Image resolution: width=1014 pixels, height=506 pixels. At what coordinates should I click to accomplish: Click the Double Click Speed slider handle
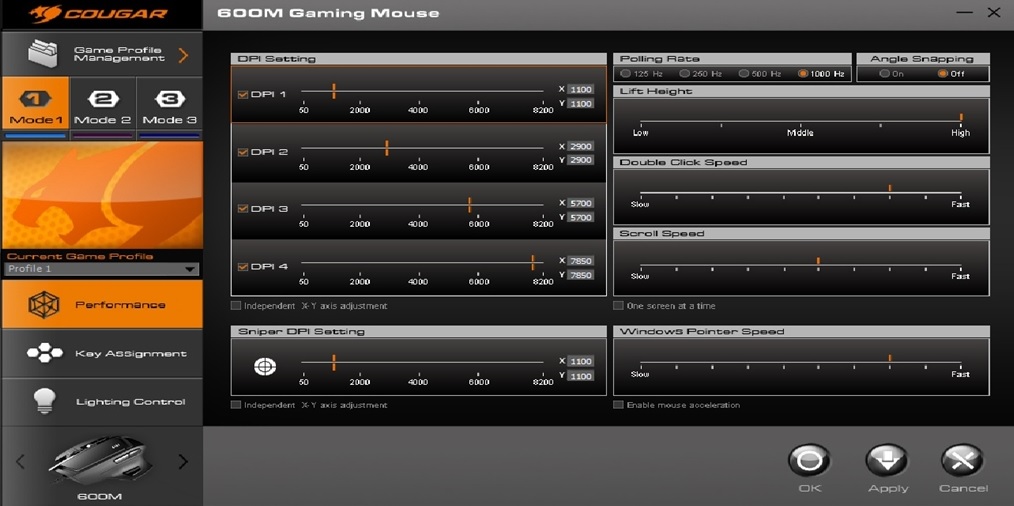[x=890, y=188]
